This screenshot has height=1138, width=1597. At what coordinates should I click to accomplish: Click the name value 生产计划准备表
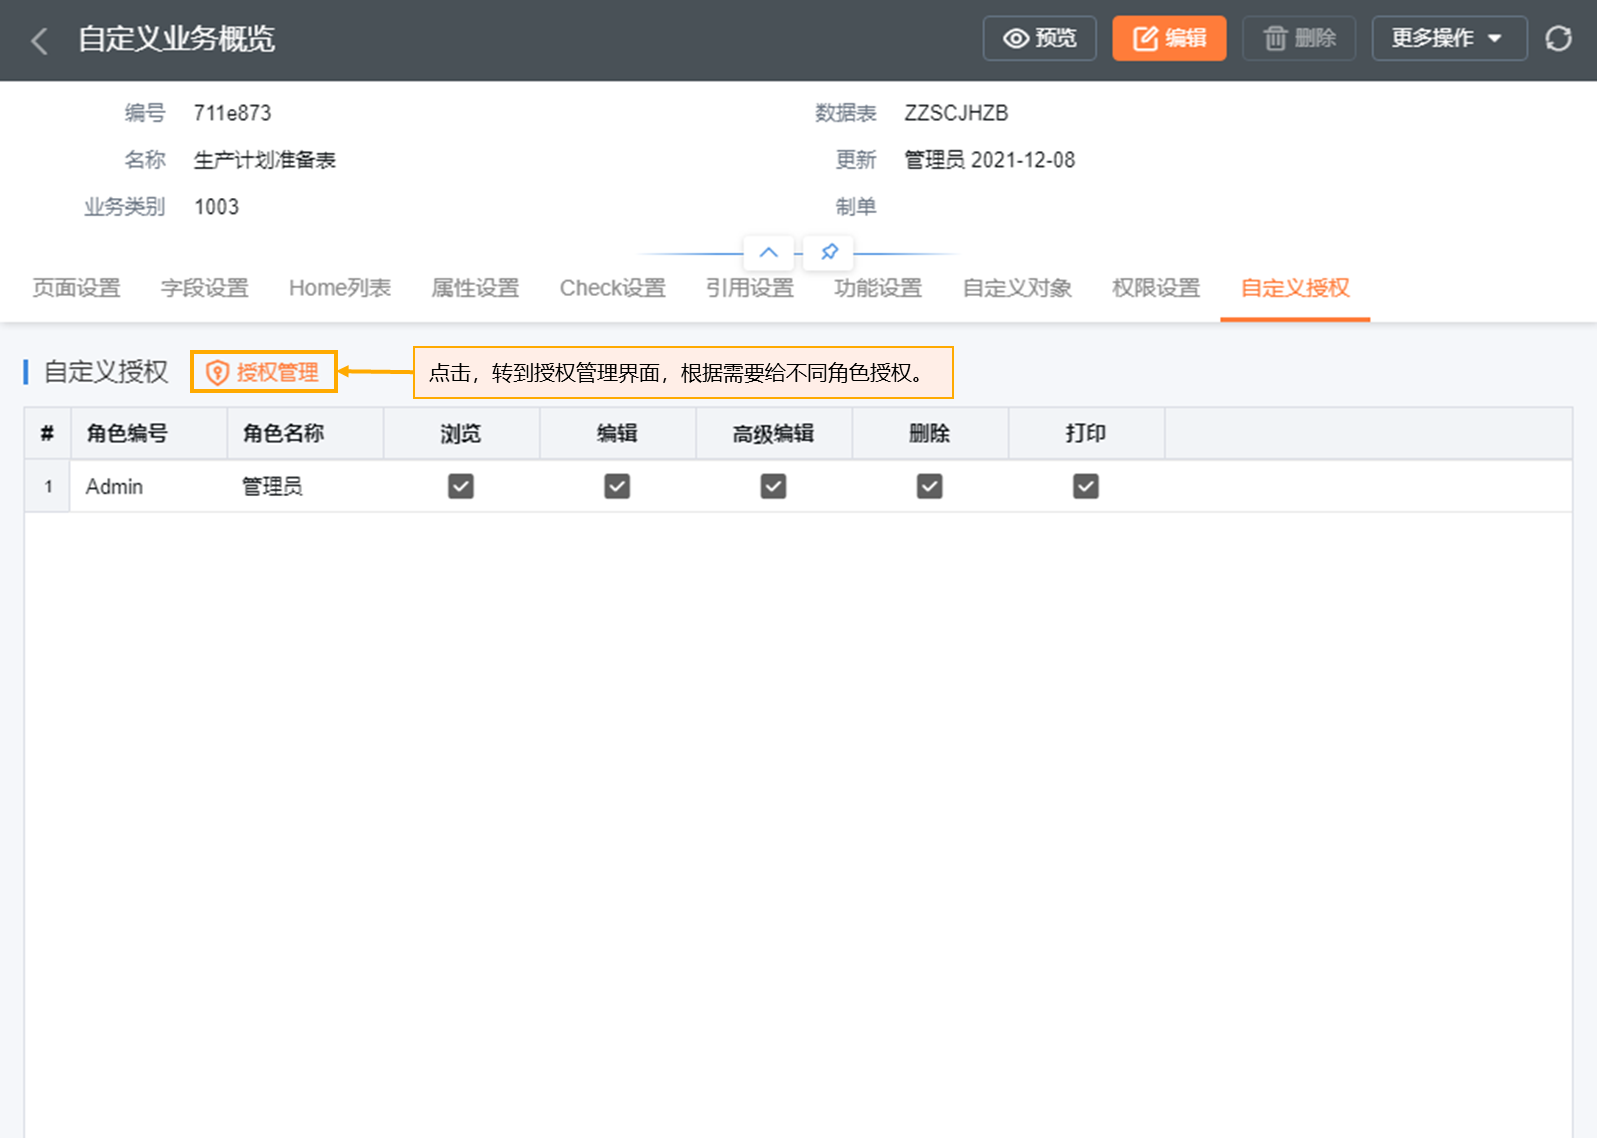[x=264, y=160]
